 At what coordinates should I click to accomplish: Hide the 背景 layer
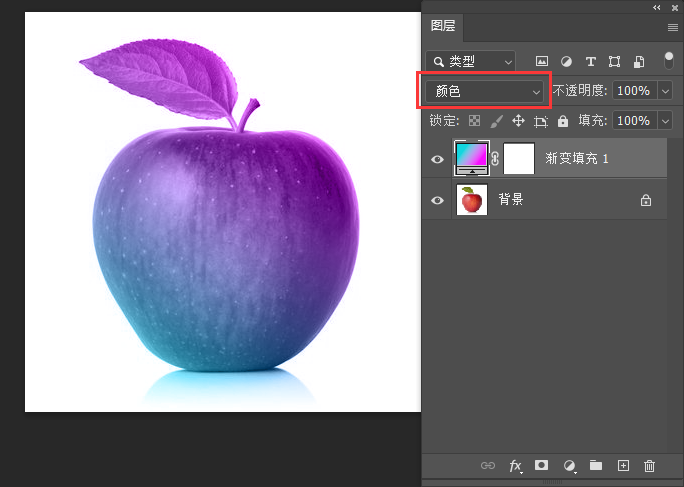(437, 200)
